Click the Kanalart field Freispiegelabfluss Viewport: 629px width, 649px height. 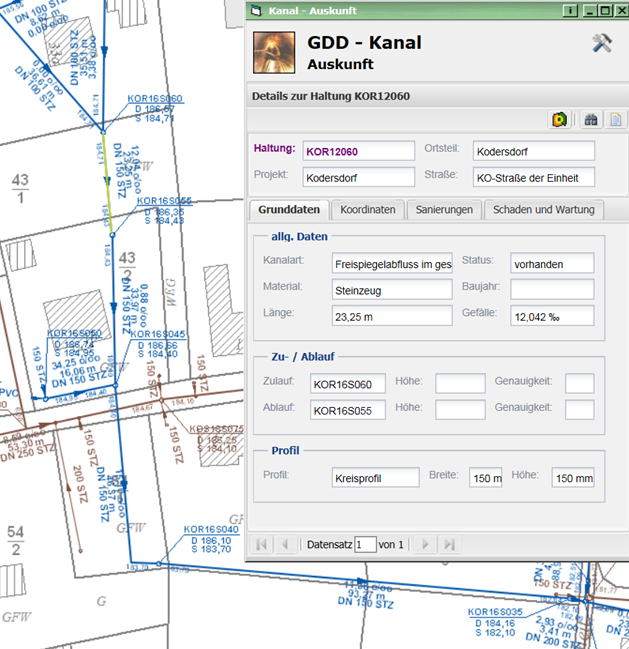(x=392, y=264)
